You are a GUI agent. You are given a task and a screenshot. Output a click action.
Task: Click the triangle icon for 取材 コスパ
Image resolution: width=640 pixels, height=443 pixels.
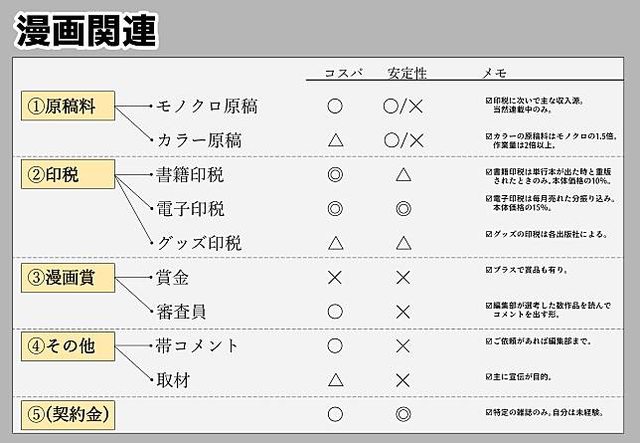click(336, 380)
